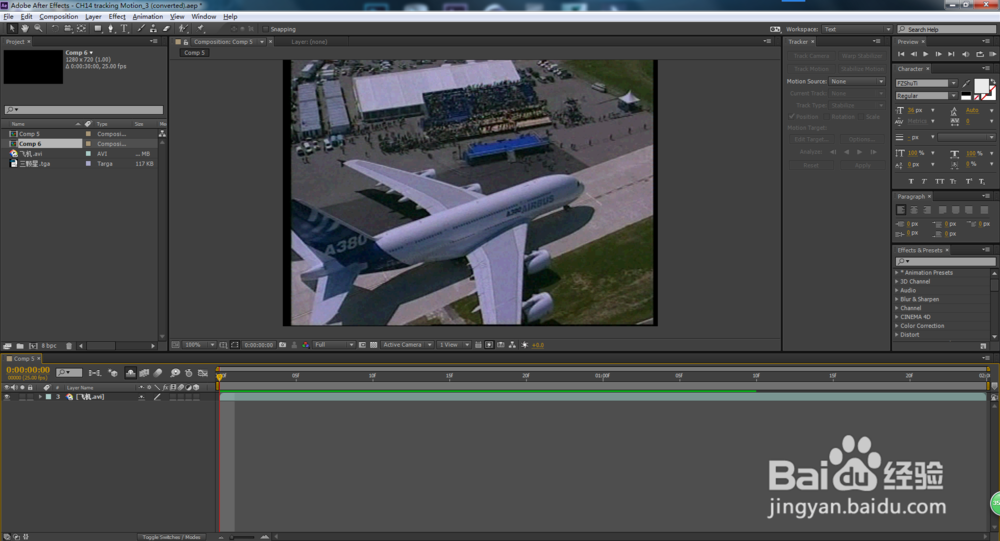Image resolution: width=1000 pixels, height=541 pixels.
Task: Select the Eraser tool
Action: pos(166,29)
